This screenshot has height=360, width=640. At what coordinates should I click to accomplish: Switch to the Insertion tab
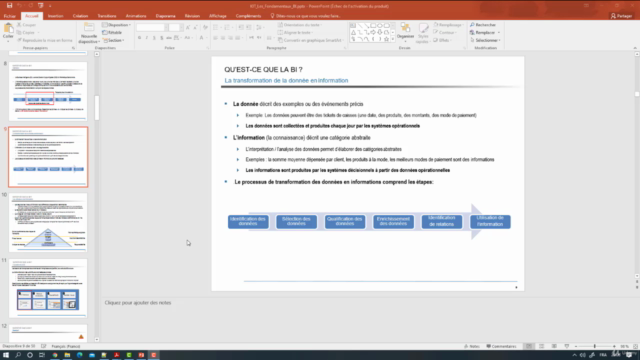[x=56, y=16]
